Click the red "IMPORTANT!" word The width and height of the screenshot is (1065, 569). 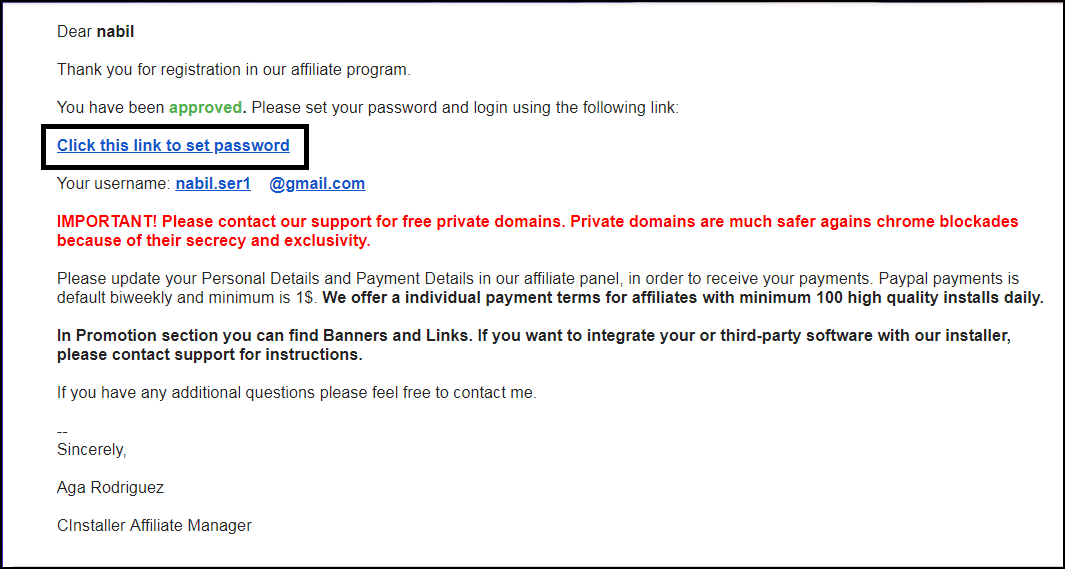click(107, 222)
